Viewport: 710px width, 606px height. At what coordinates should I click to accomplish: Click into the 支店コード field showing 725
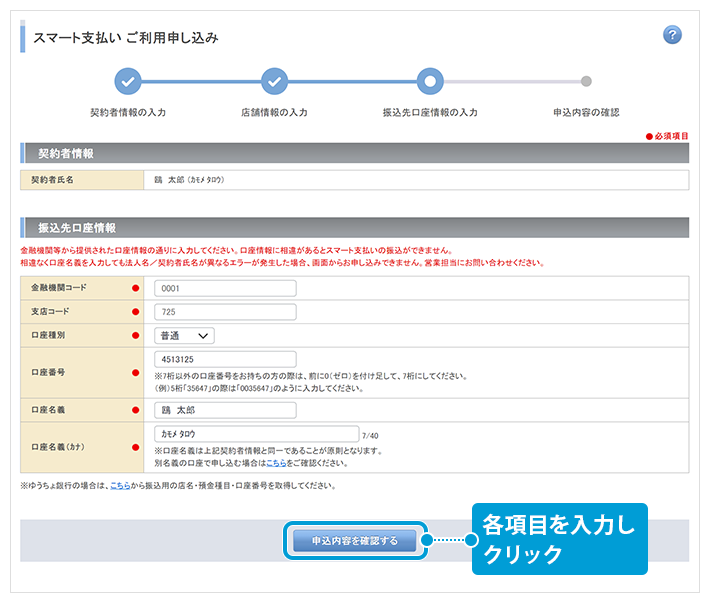[225, 312]
